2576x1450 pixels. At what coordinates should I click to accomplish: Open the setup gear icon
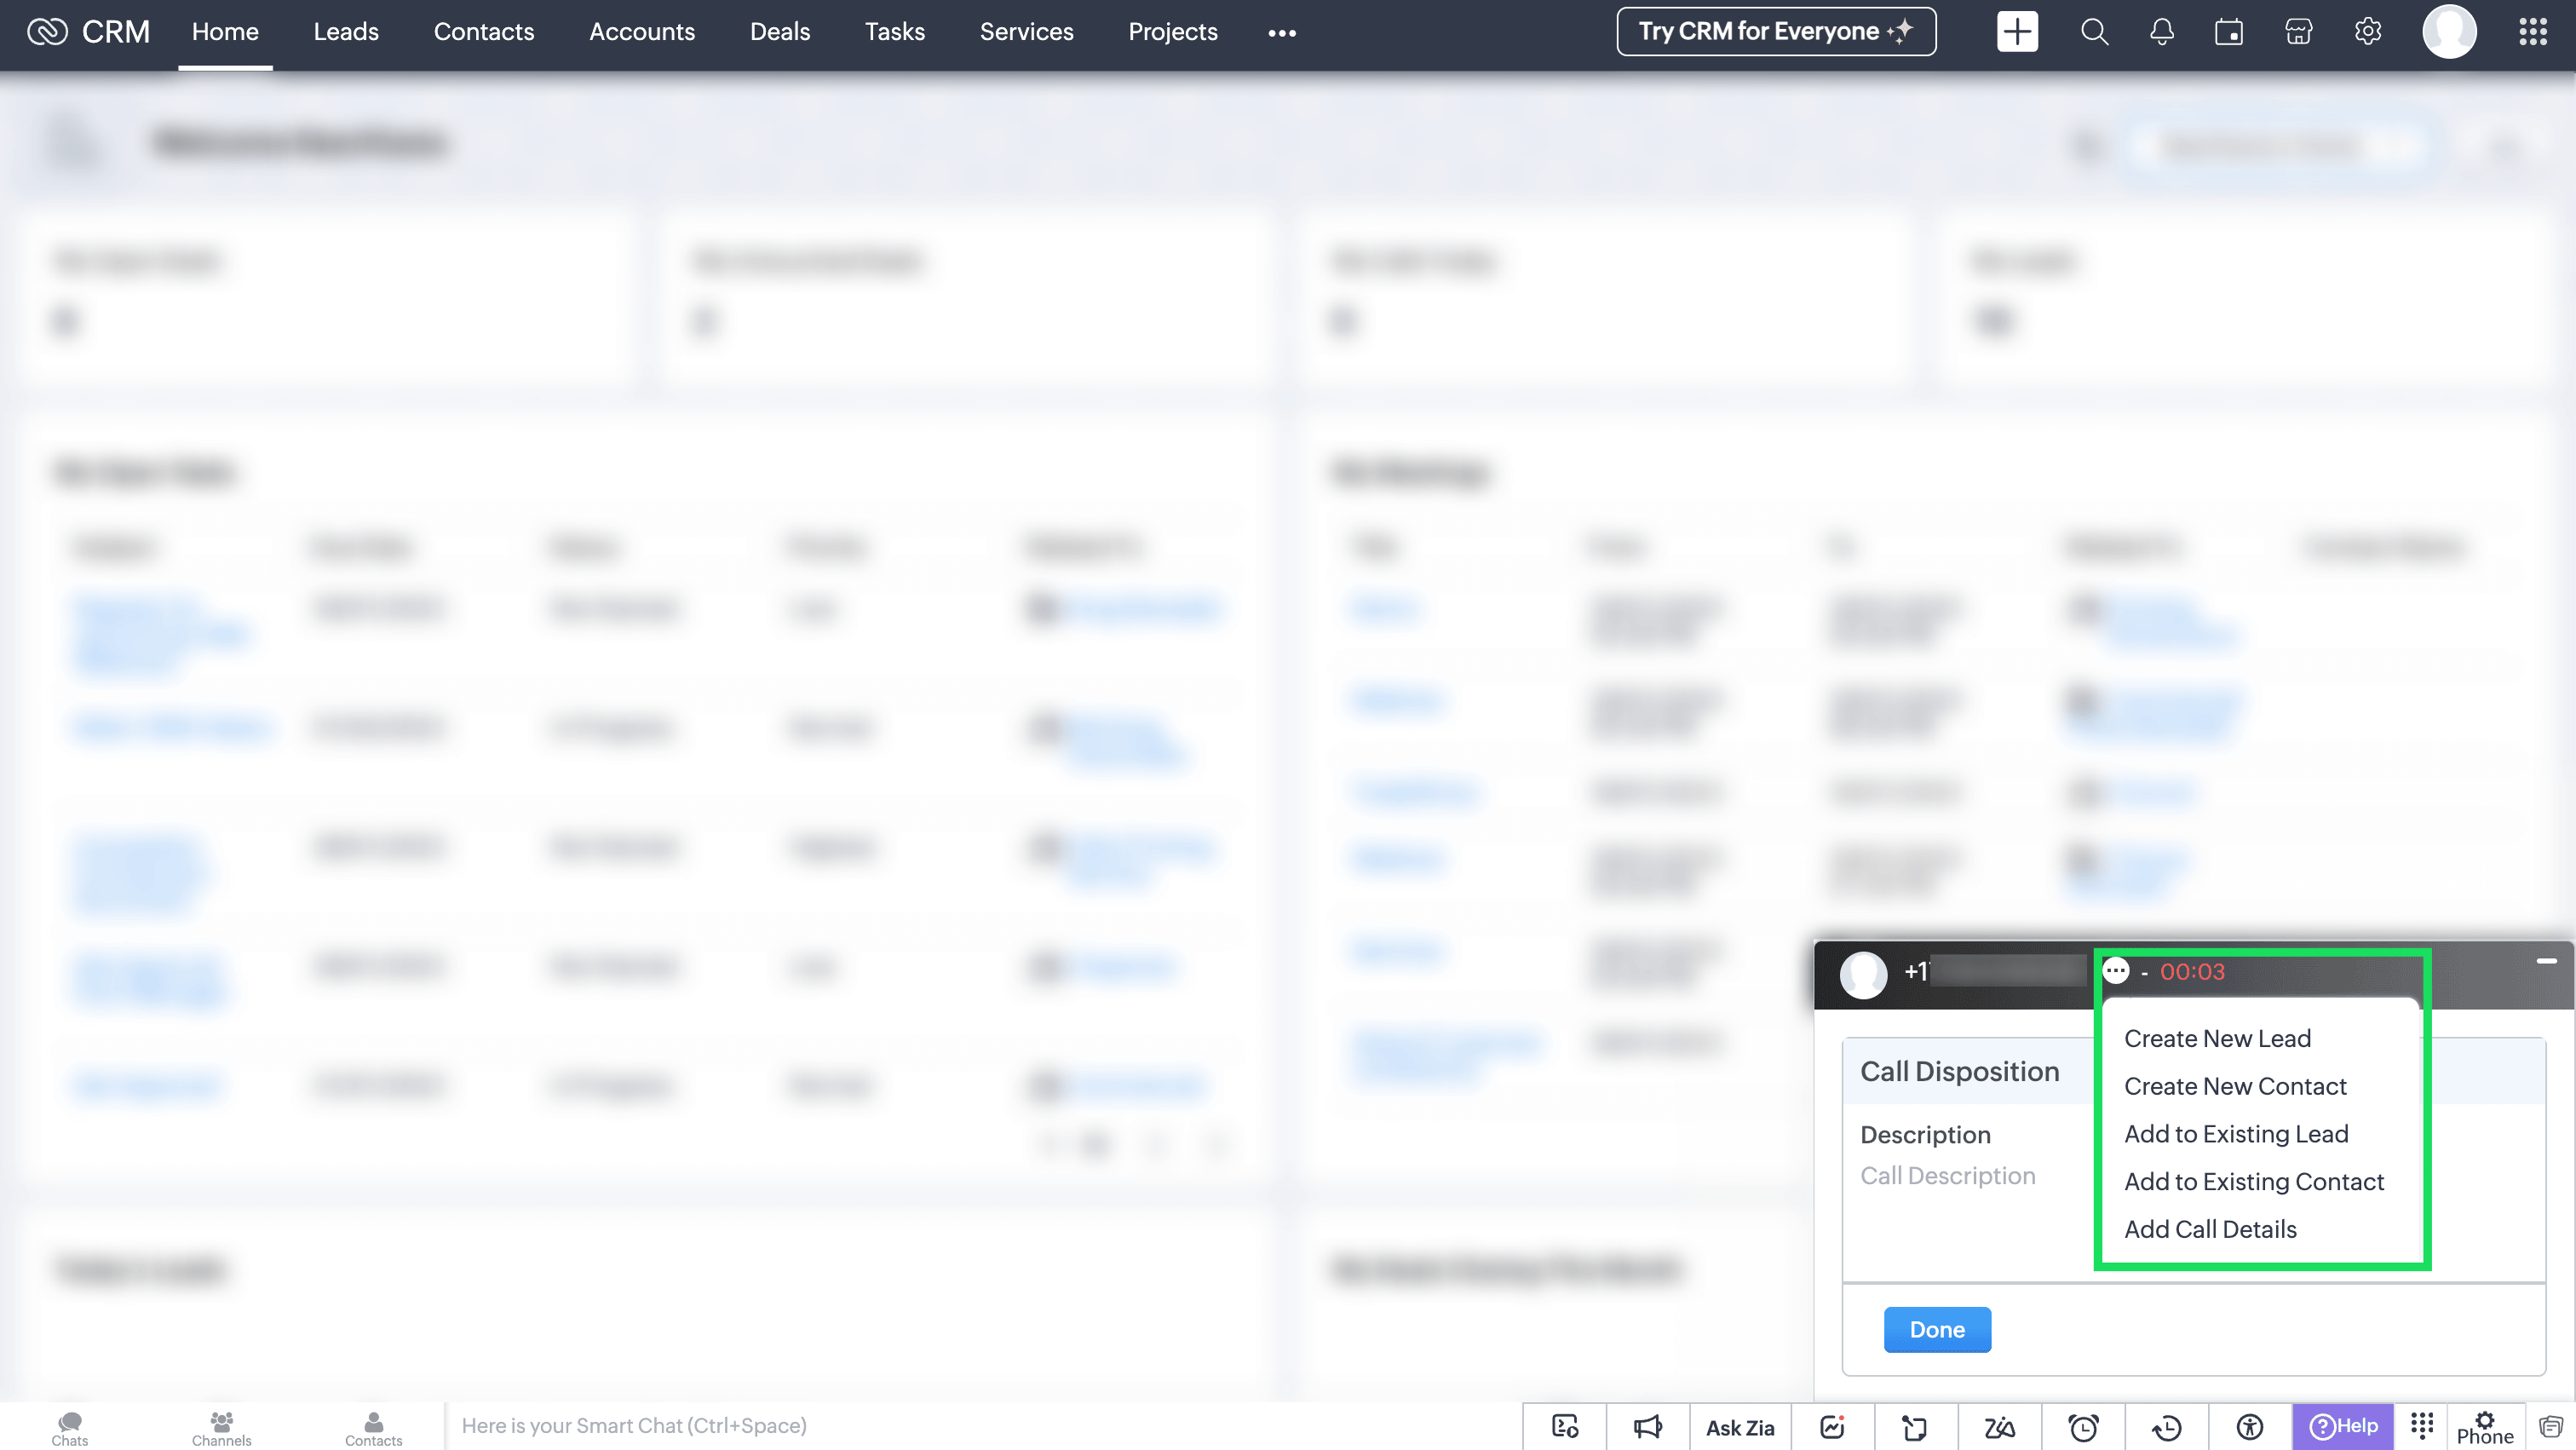click(2367, 32)
